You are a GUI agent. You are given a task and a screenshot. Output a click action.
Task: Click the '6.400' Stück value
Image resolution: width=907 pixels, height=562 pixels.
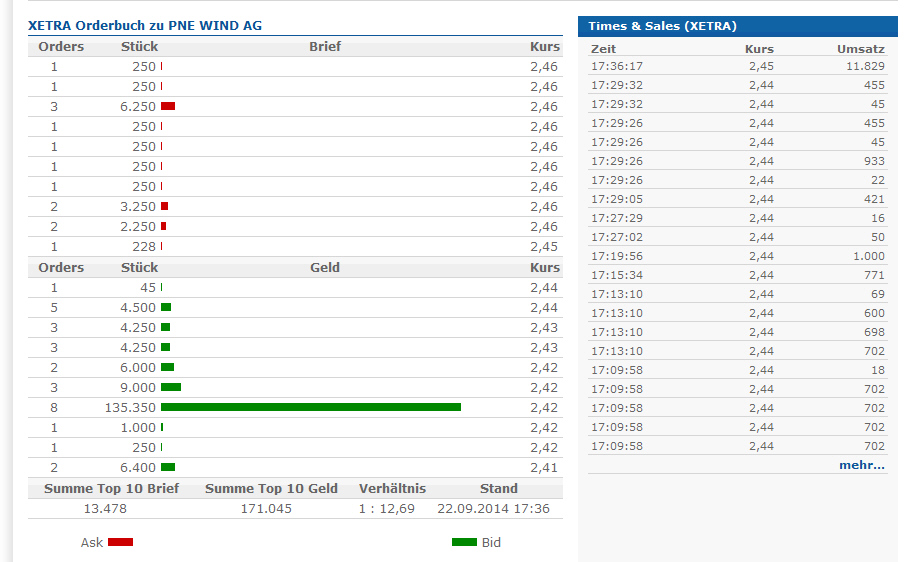(x=138, y=467)
